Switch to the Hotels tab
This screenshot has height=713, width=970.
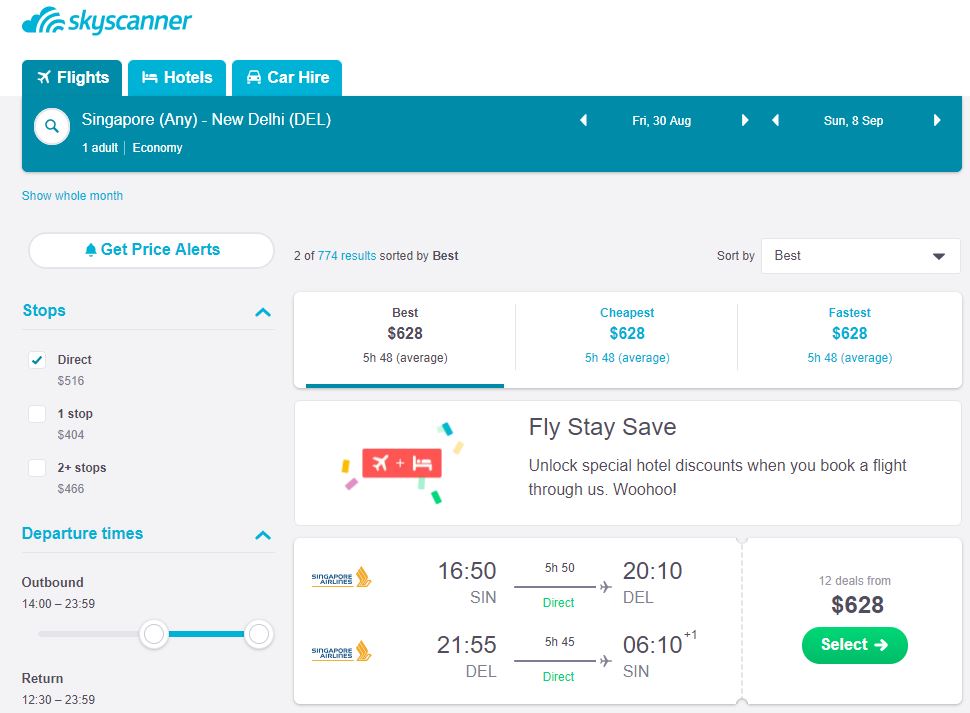[177, 78]
